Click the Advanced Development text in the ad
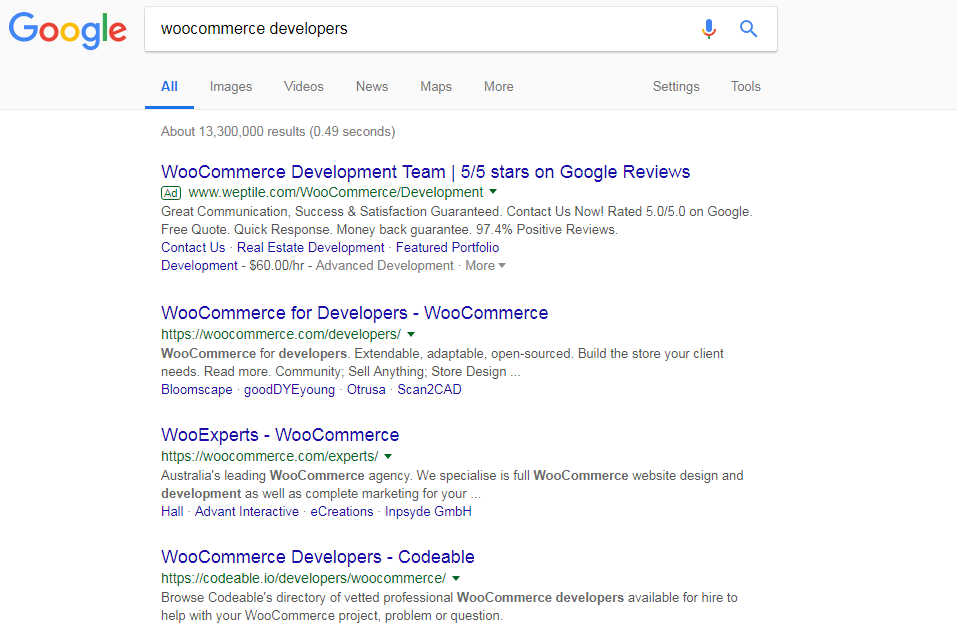The image size is (957, 635). click(x=385, y=266)
